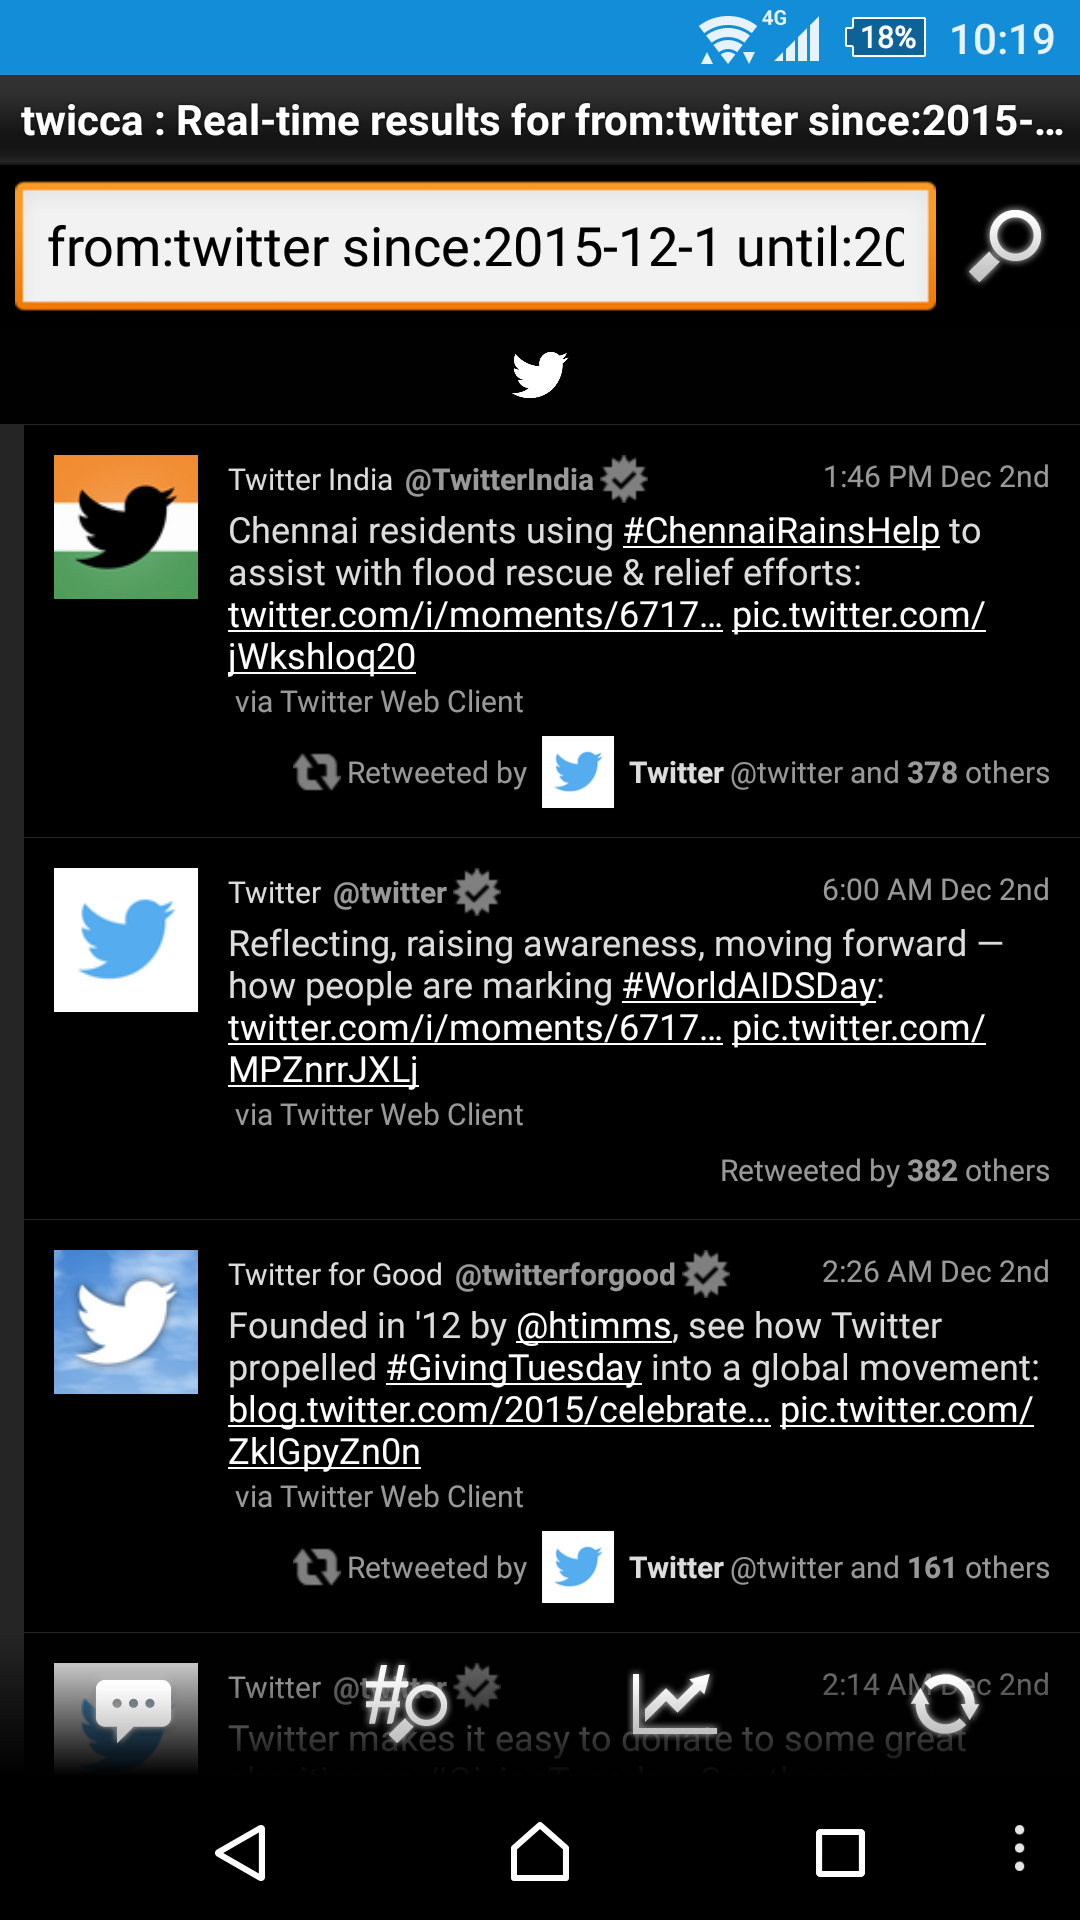Tap the @TwitterIndia username
1080x1920 pixels.
(x=499, y=480)
